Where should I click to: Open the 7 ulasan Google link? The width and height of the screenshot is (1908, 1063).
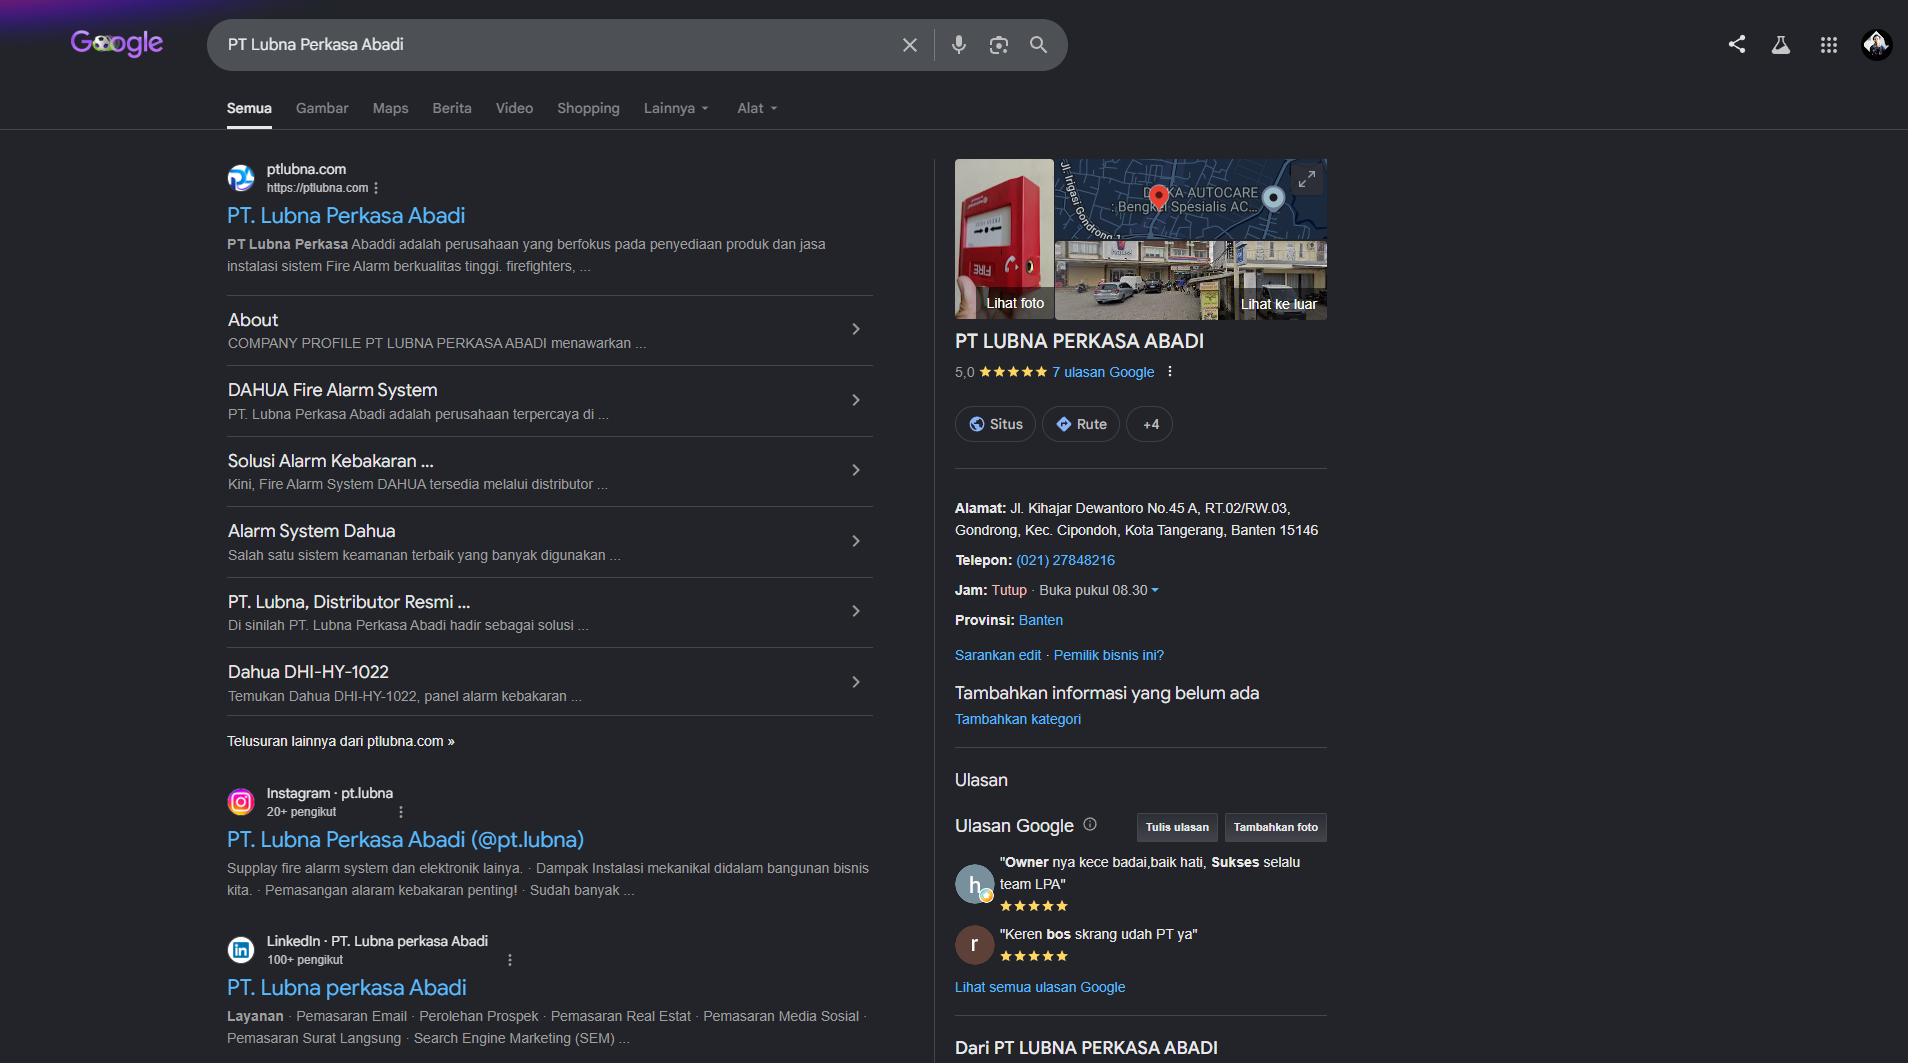pos(1103,372)
